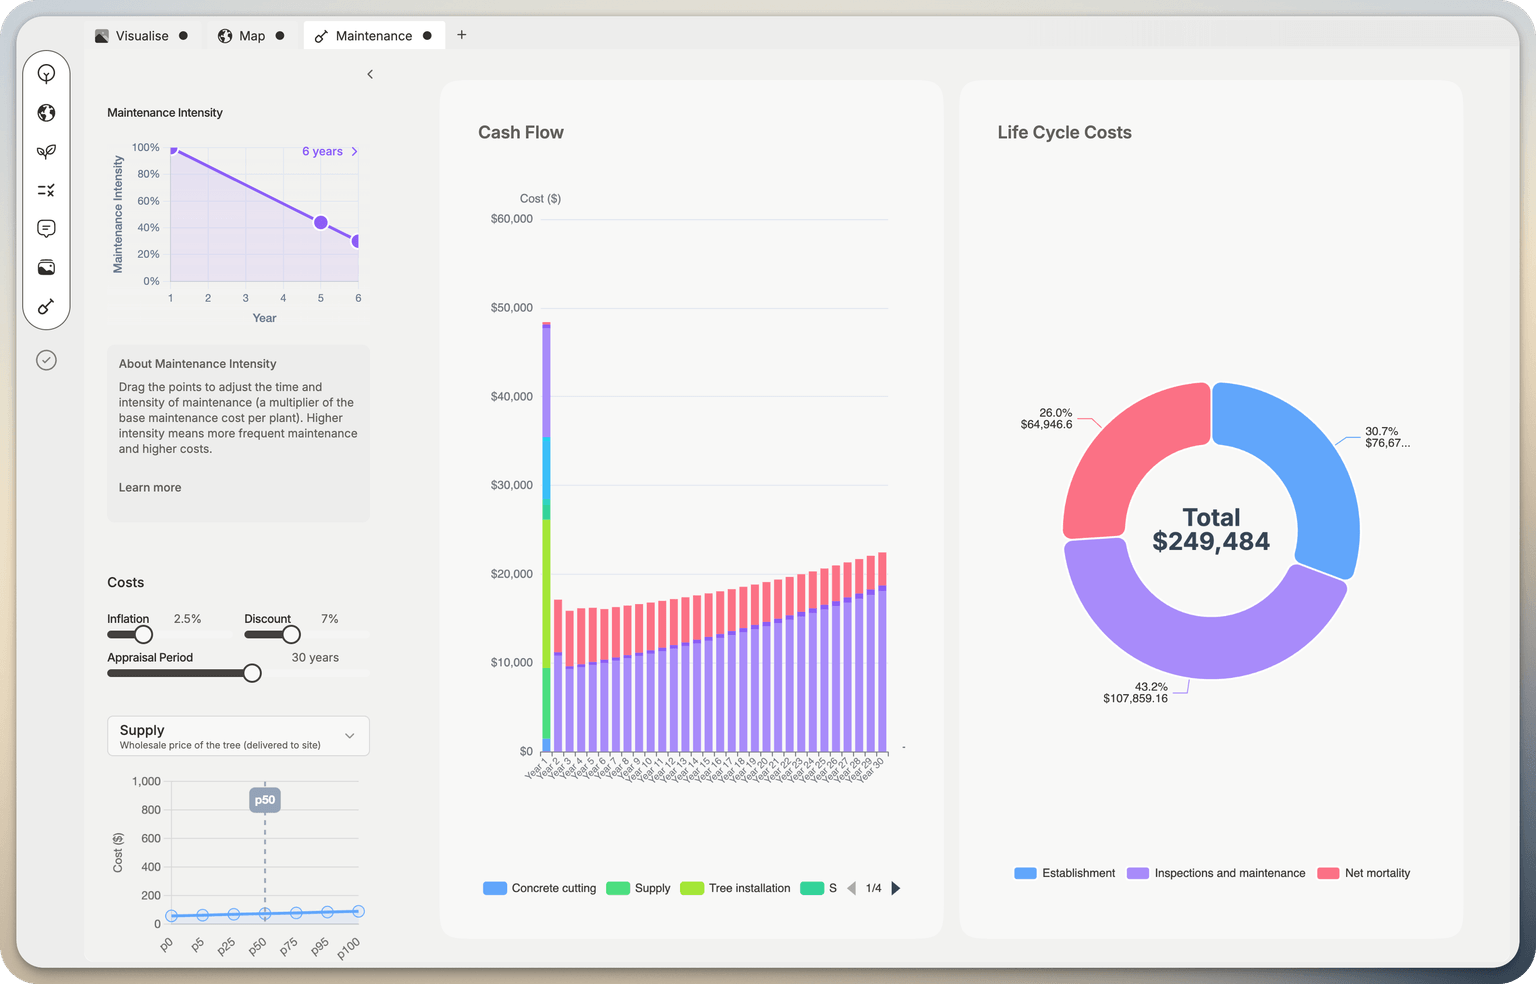This screenshot has width=1536, height=984.
Task: Go to next Cash Flow legend page
Action: [x=896, y=888]
